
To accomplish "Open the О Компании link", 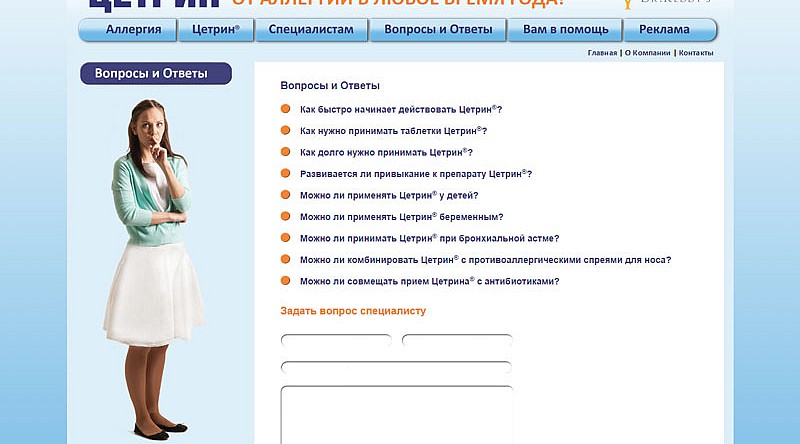I will tap(647, 53).
